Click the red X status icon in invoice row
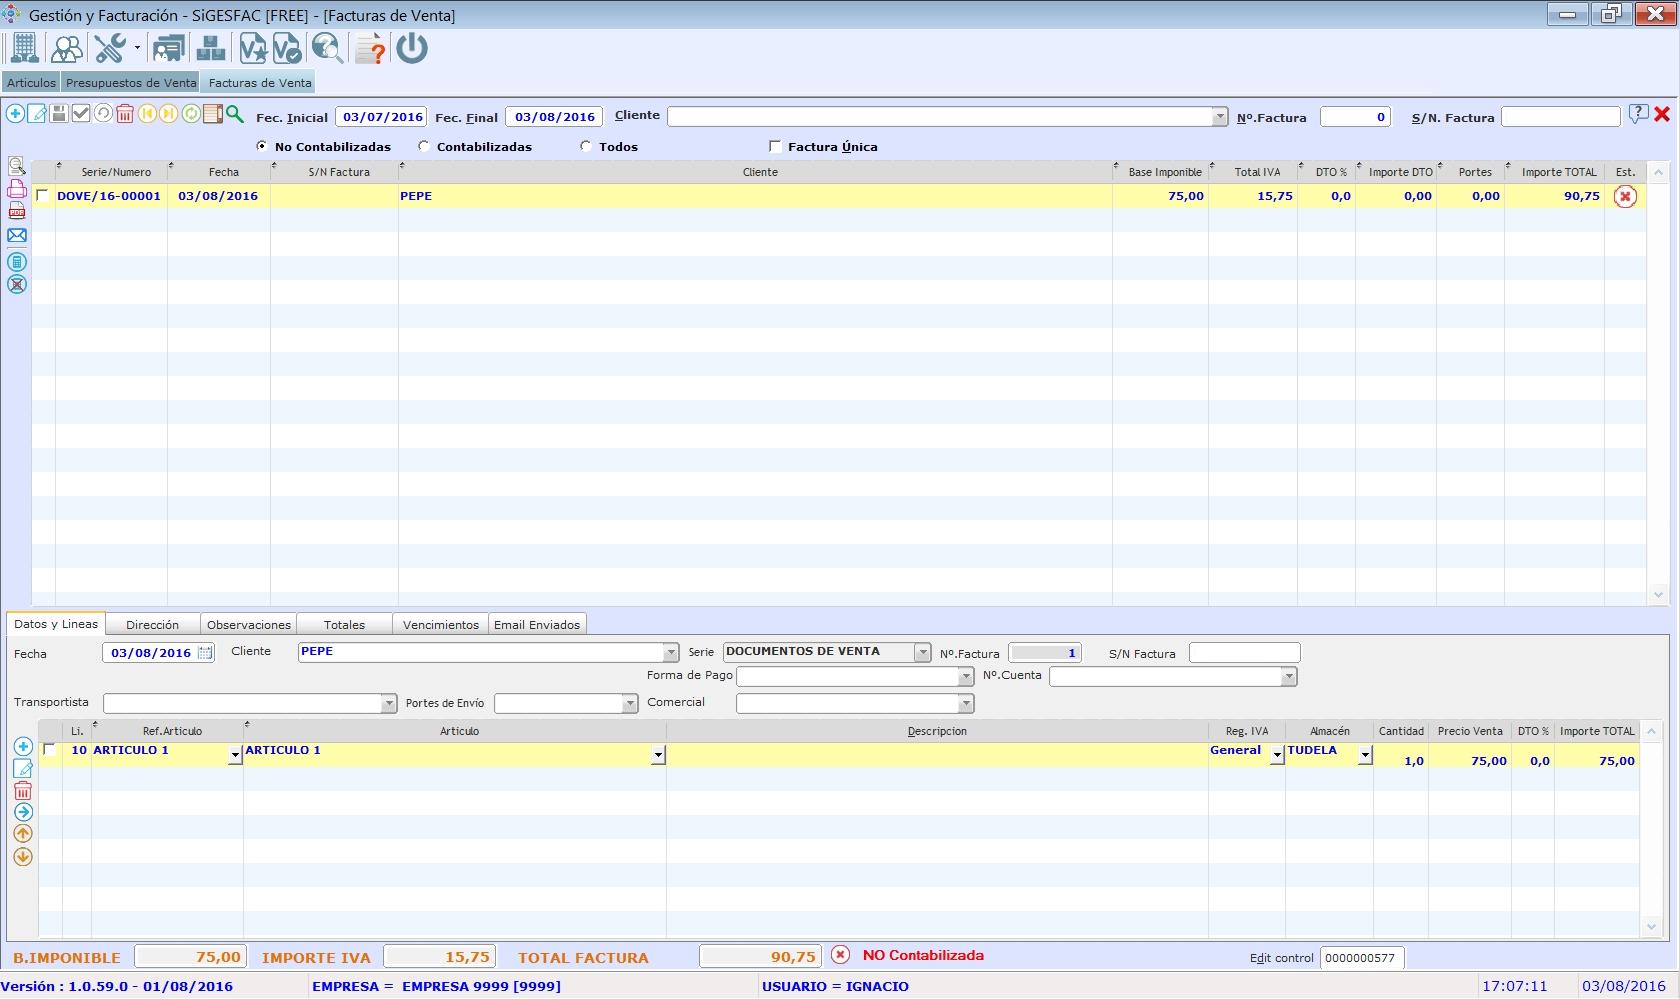The width and height of the screenshot is (1679, 999). point(1625,196)
